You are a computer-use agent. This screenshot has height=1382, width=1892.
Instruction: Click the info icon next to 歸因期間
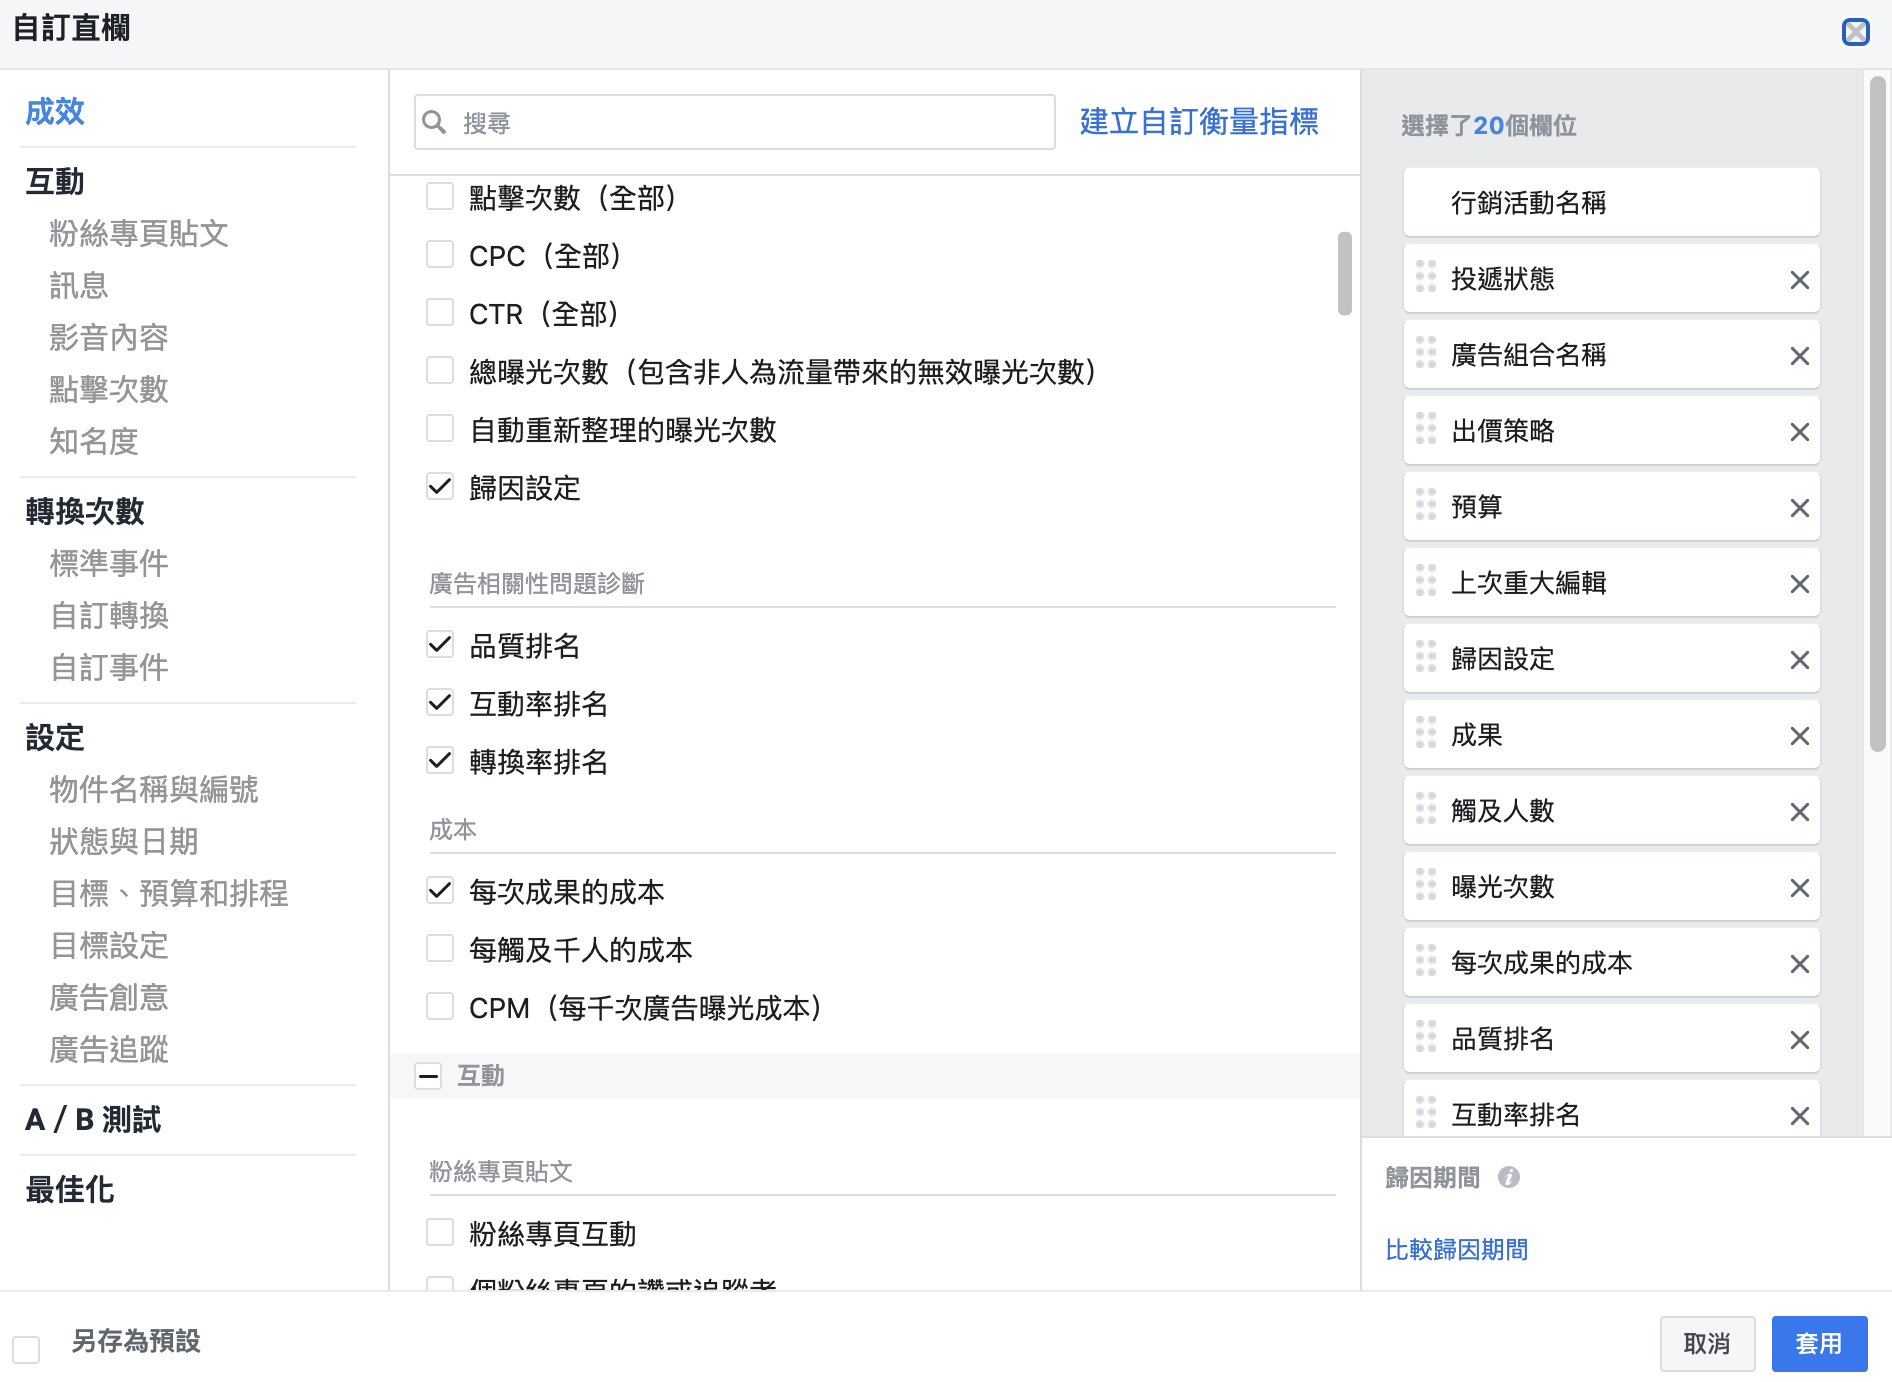click(1509, 1177)
